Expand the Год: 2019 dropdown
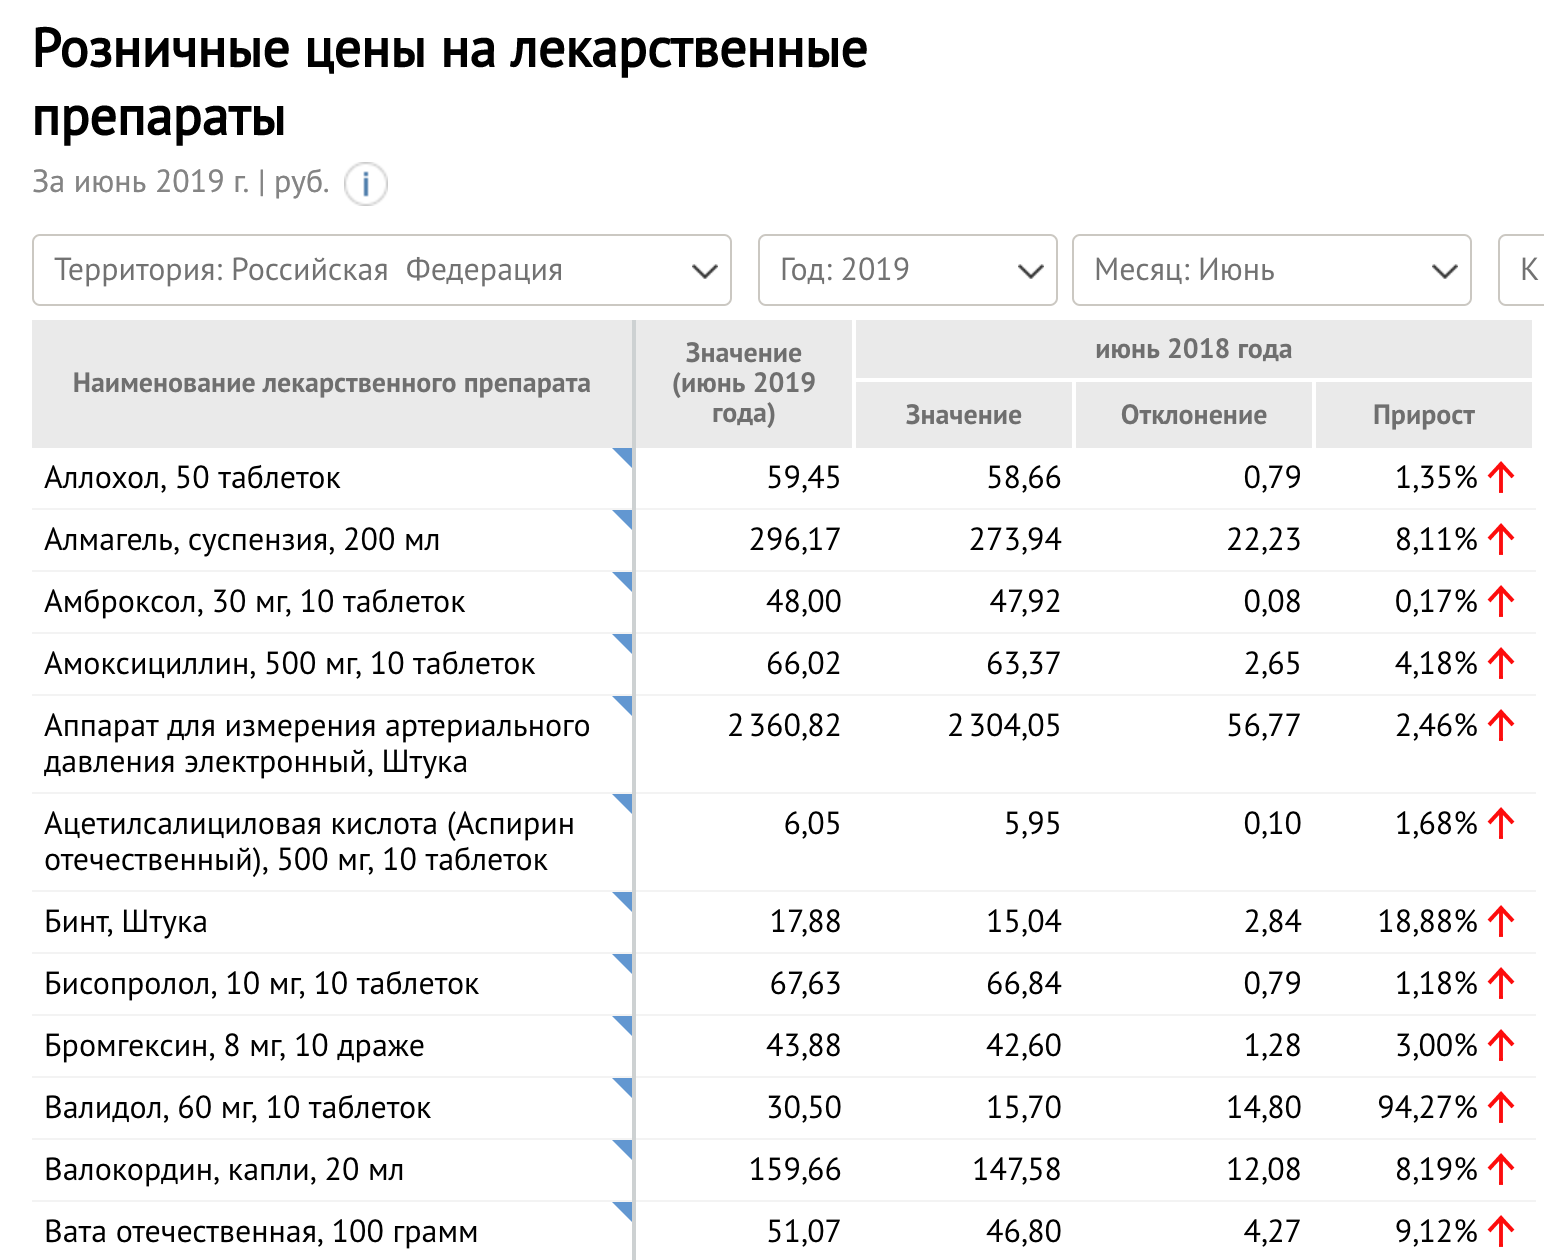The image size is (1544, 1260). (907, 270)
